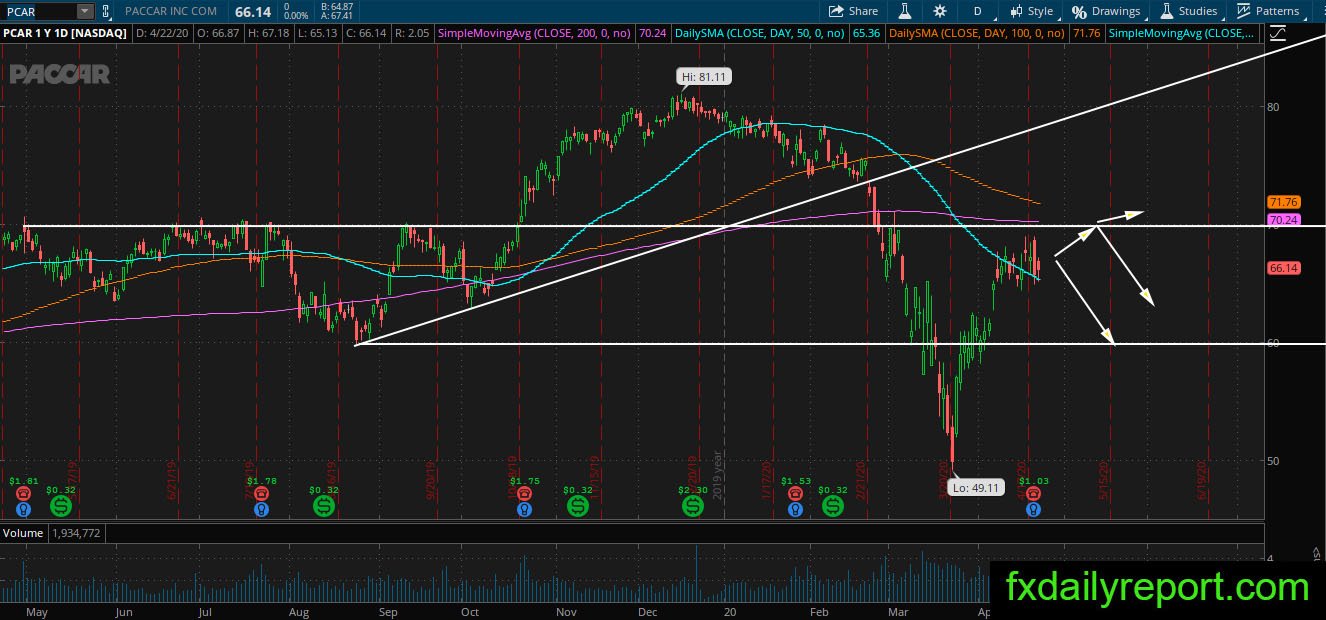
Task: Open the Share menu
Action: (x=853, y=11)
